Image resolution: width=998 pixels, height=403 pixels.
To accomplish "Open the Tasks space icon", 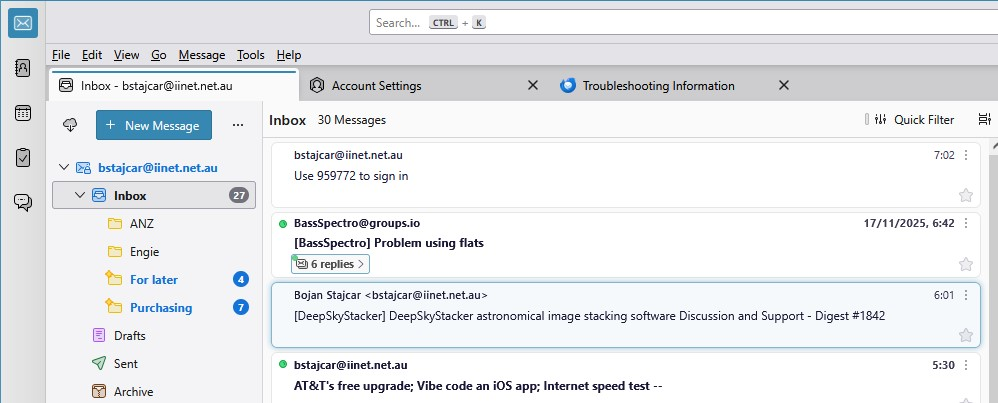I will (22, 158).
